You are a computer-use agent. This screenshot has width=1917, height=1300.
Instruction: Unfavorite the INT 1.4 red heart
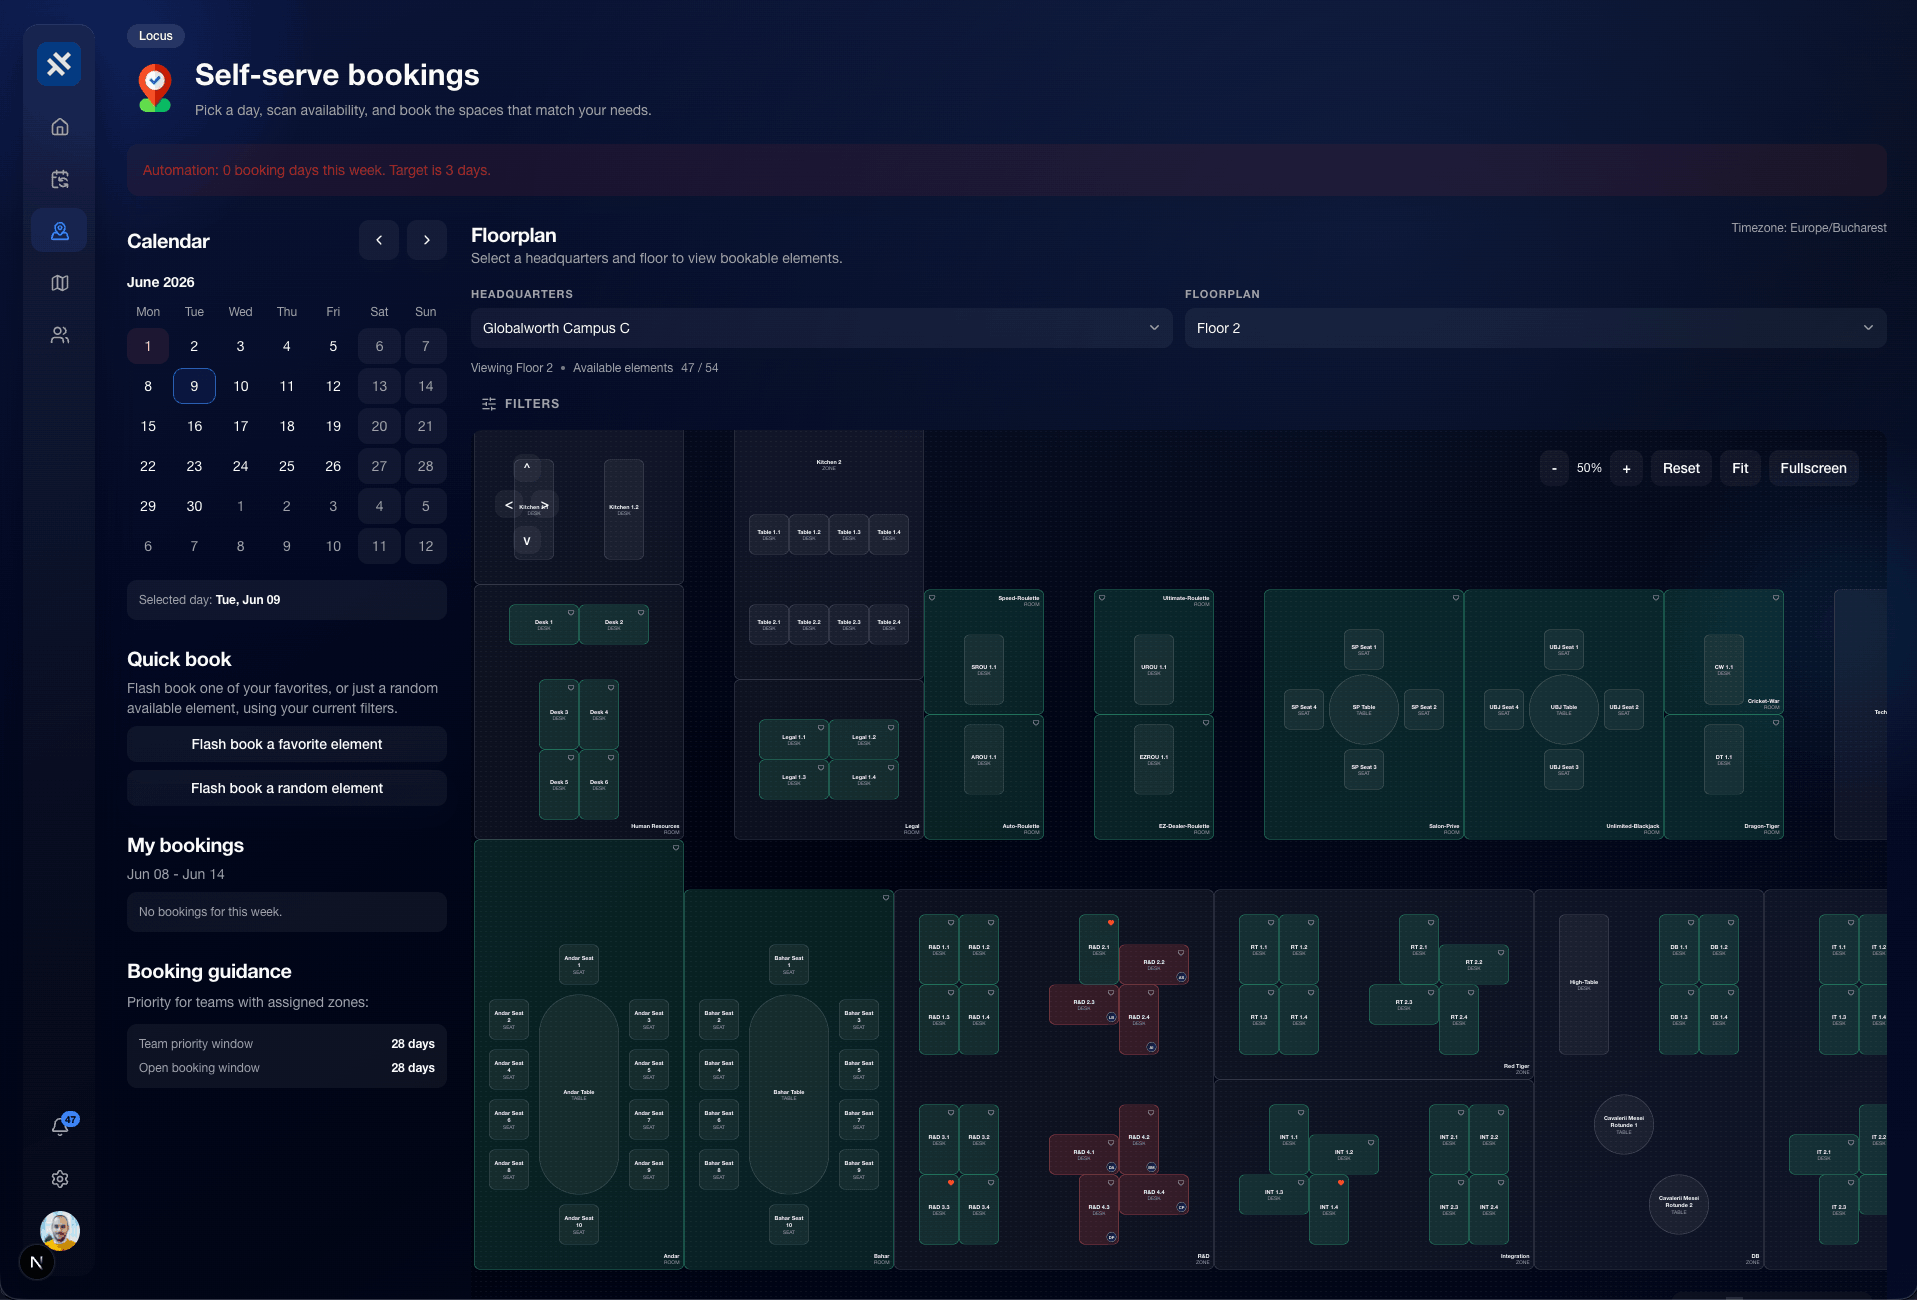coord(1341,1182)
